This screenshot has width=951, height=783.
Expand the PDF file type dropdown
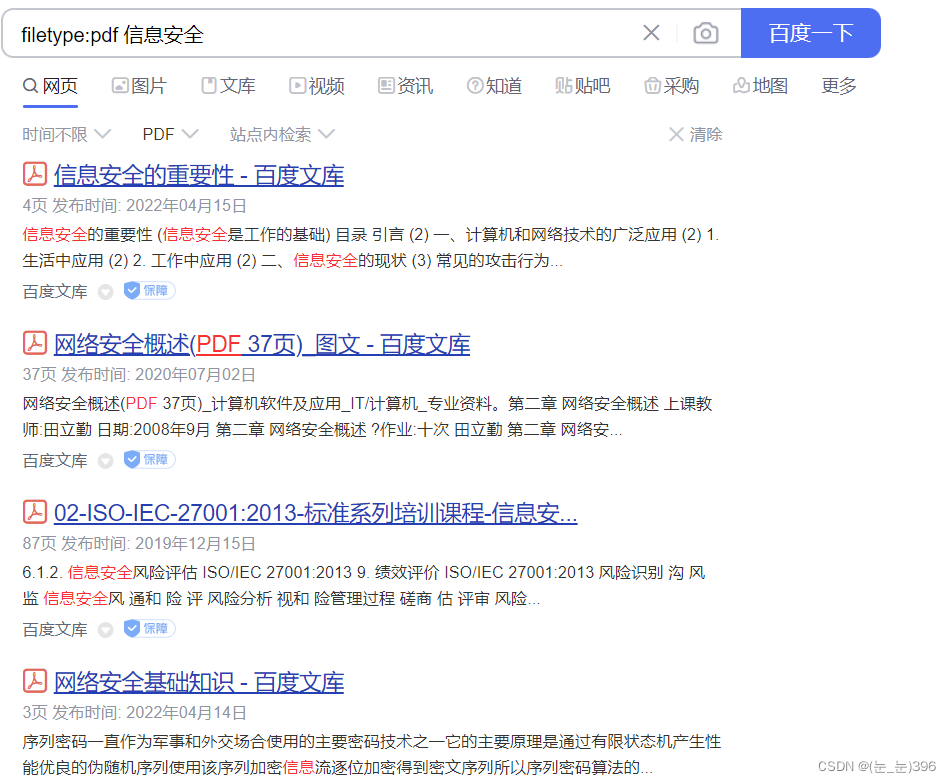170,134
